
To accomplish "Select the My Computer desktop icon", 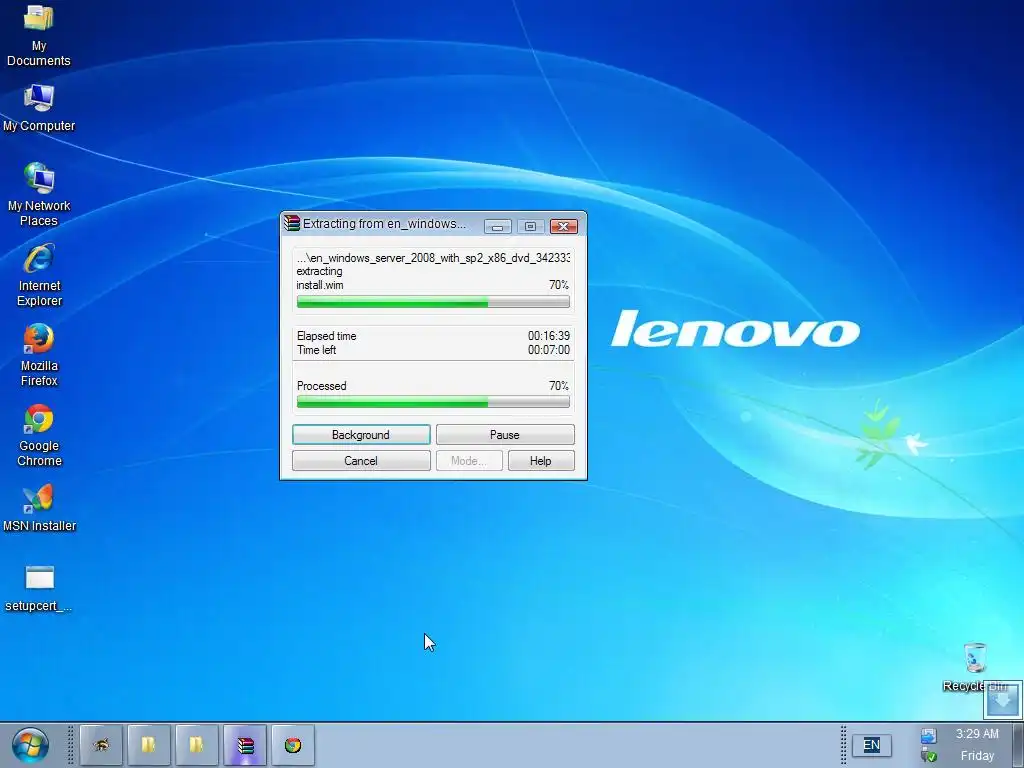I will tap(39, 108).
